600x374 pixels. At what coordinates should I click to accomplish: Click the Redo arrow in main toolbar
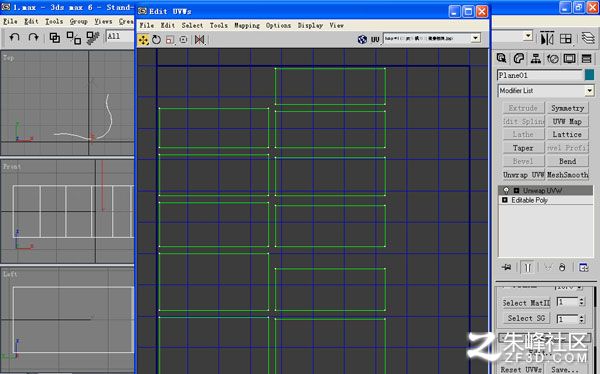(x=34, y=37)
